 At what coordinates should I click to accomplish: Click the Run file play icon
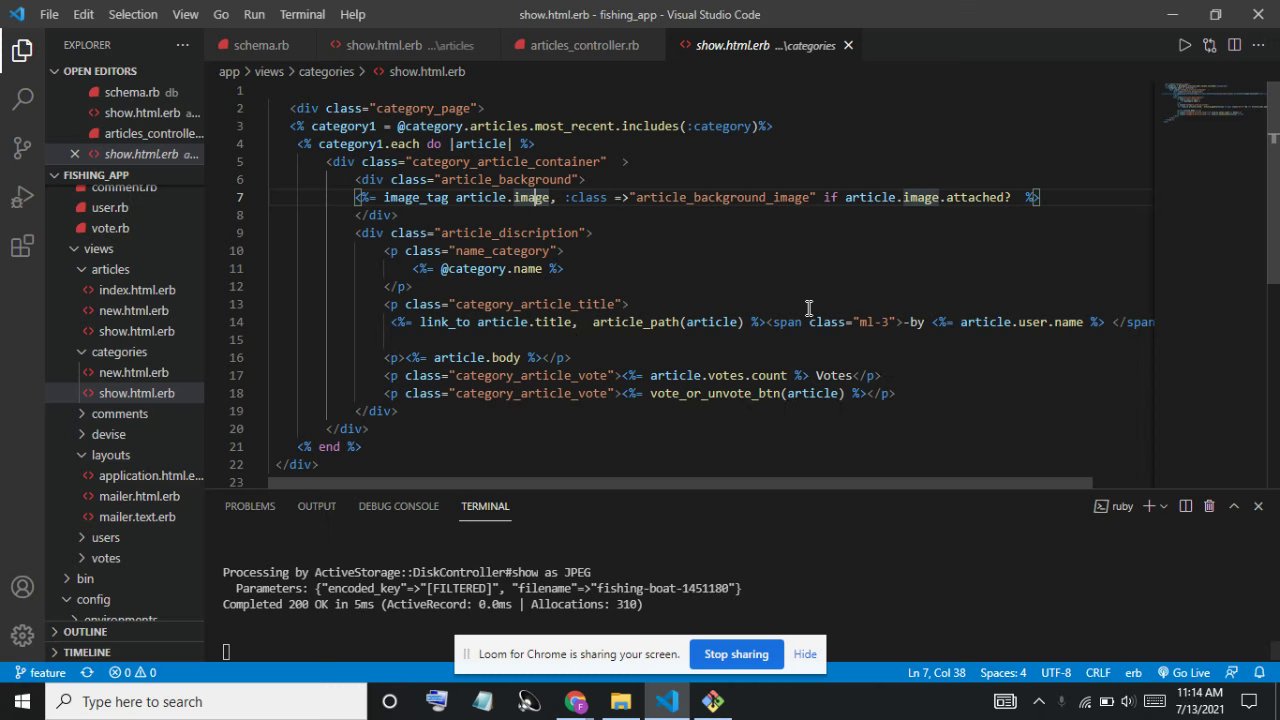pyautogui.click(x=1184, y=45)
